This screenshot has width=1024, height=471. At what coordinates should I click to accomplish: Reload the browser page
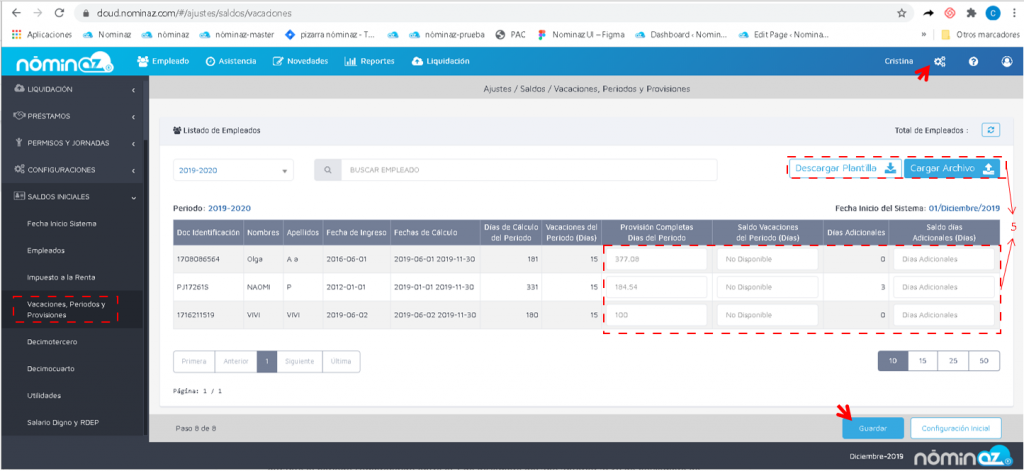click(59, 14)
